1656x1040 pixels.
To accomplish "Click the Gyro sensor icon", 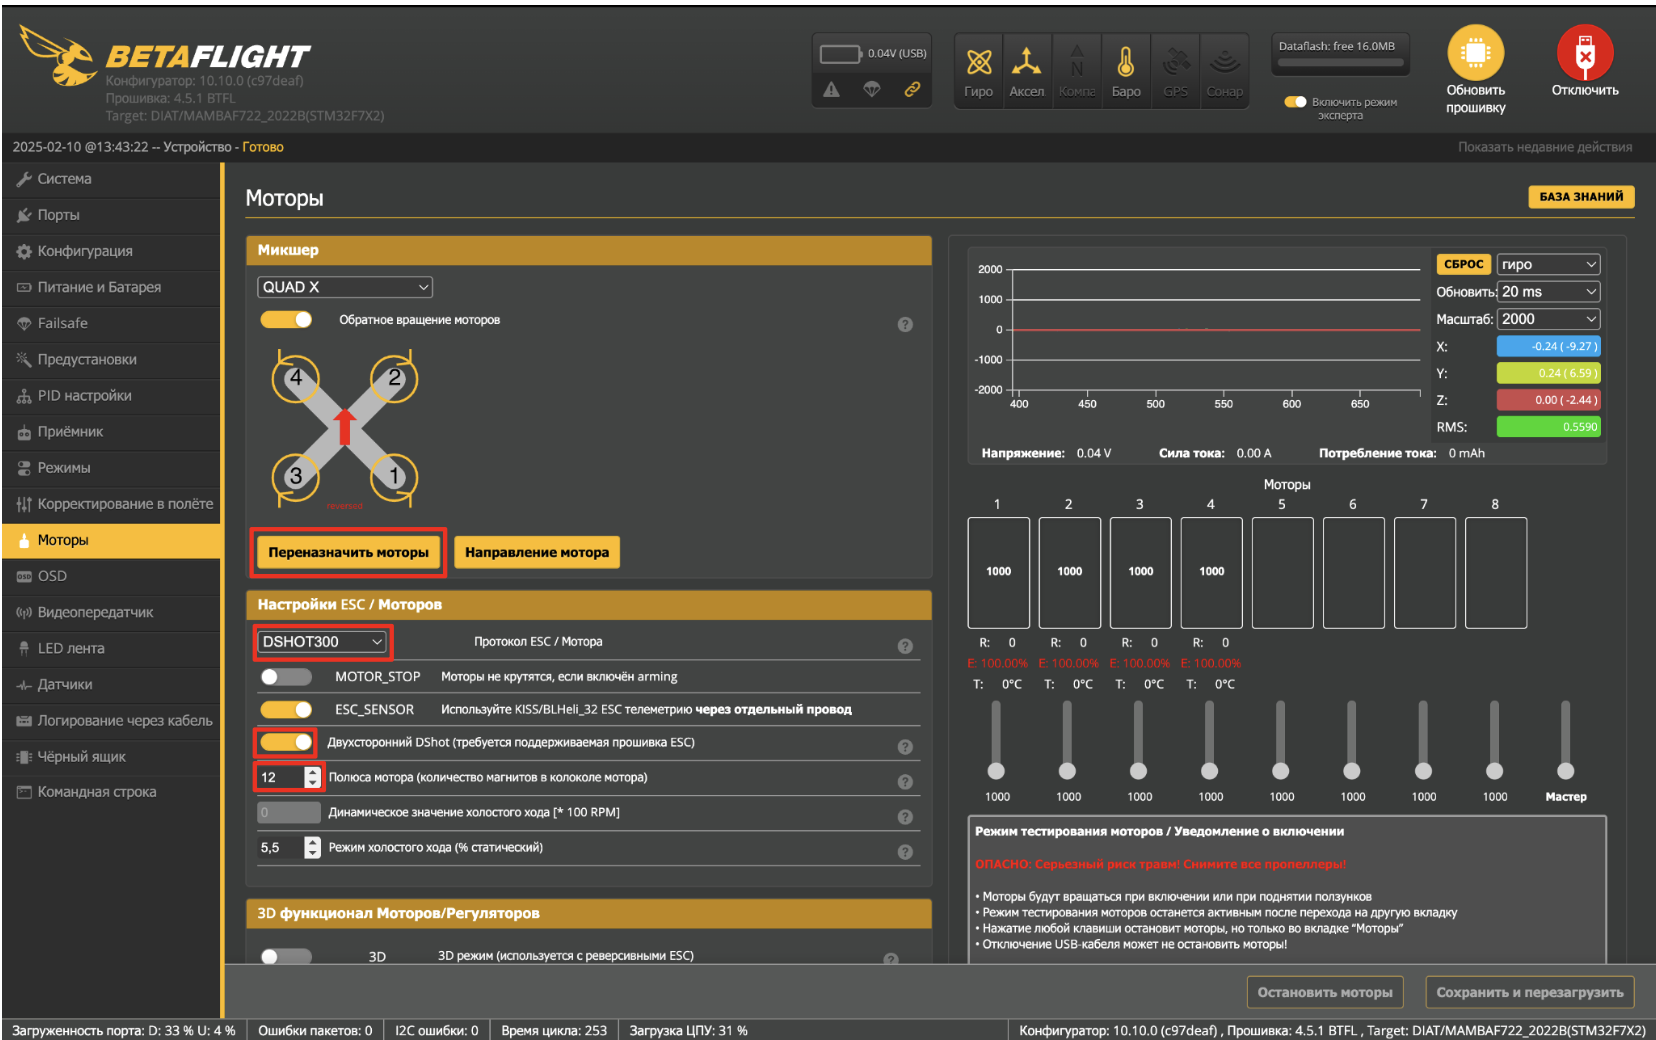I will tap(978, 63).
